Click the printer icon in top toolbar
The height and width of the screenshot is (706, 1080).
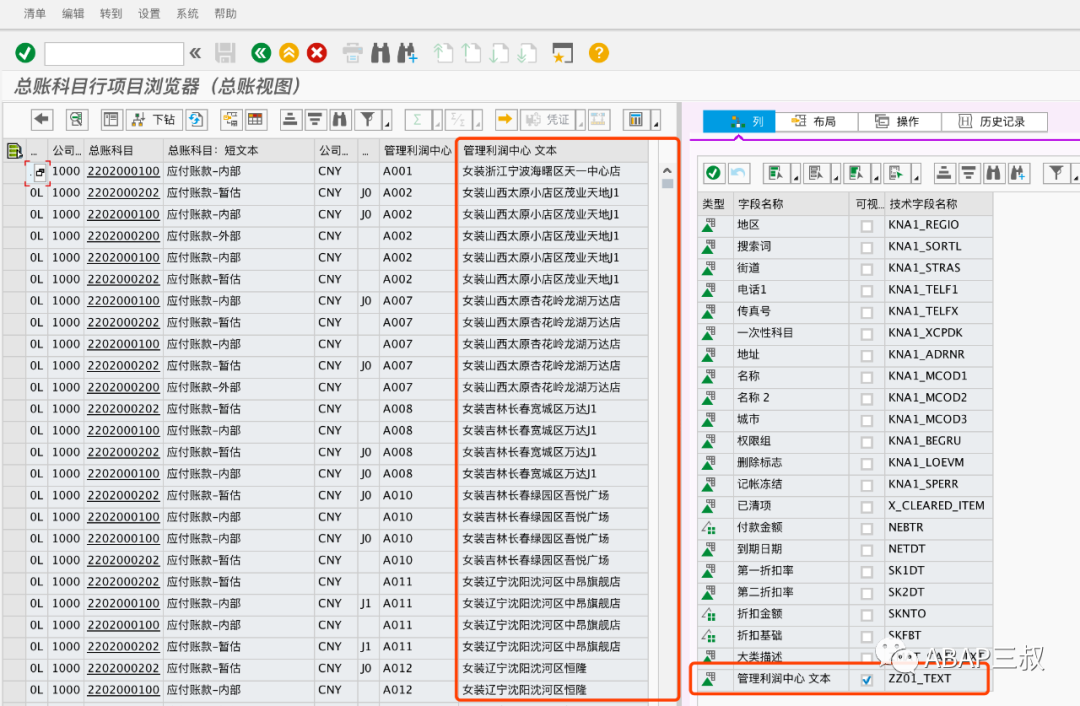click(353, 53)
